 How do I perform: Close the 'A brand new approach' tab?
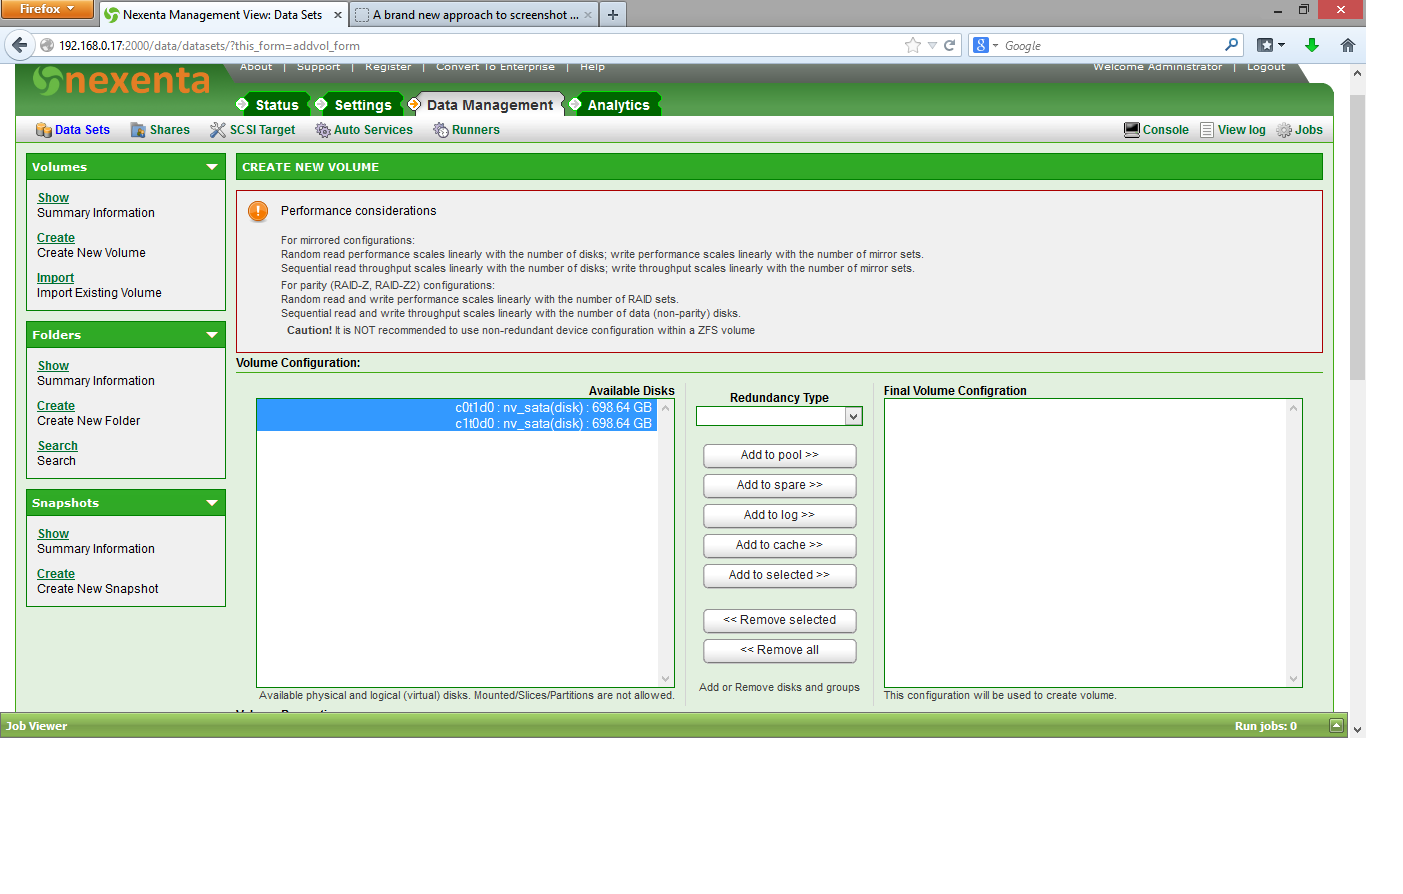click(x=587, y=15)
